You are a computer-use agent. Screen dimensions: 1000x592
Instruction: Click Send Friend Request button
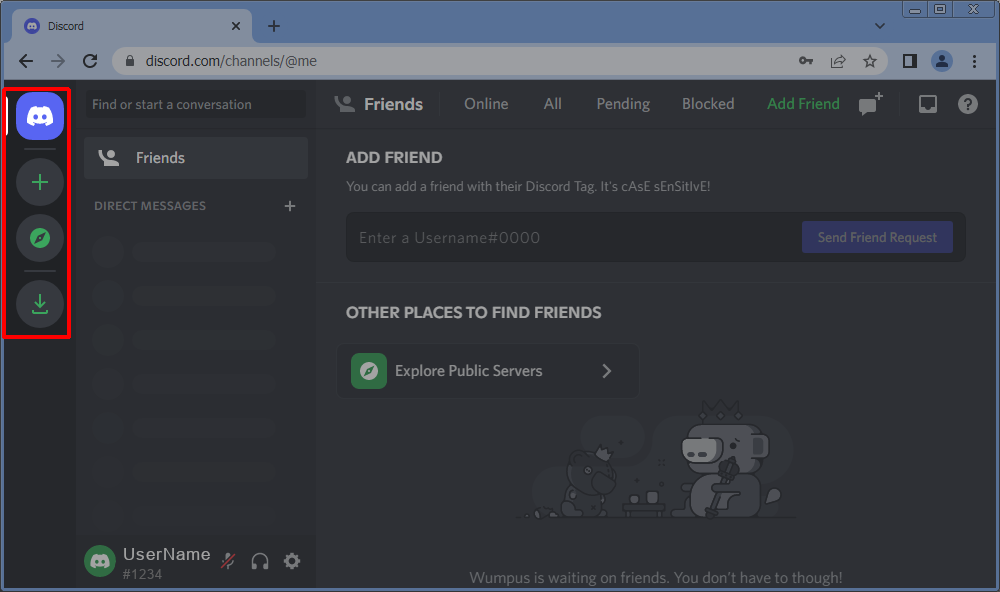[x=877, y=237]
